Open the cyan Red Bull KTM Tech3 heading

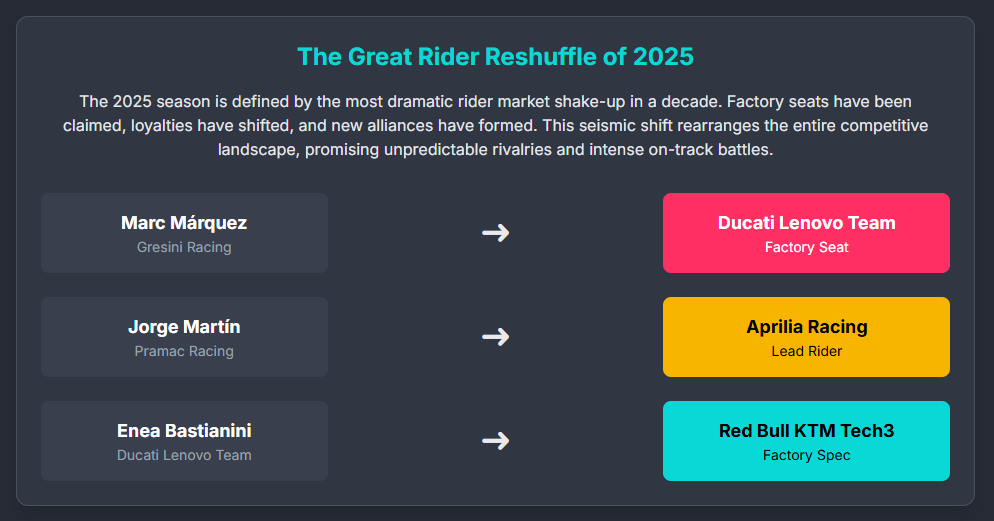click(x=806, y=431)
